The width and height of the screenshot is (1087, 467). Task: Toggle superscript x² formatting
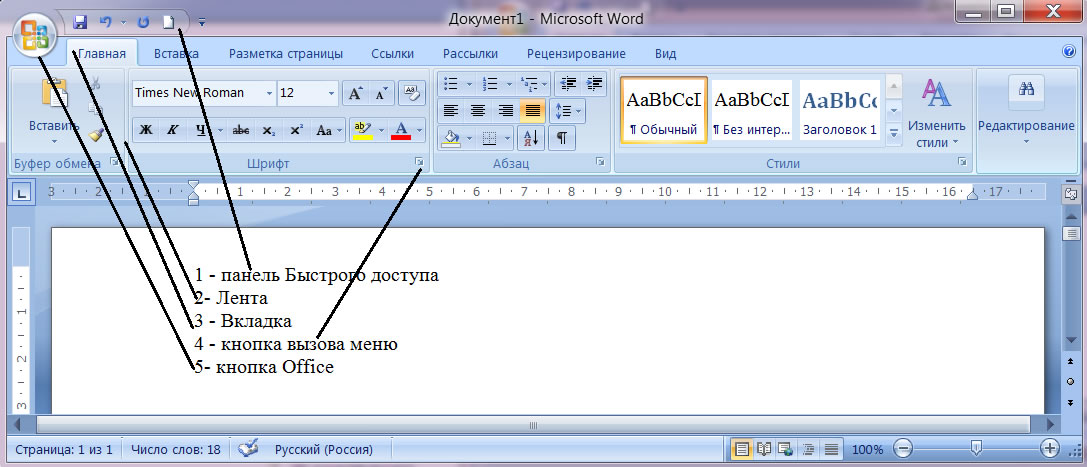point(296,130)
